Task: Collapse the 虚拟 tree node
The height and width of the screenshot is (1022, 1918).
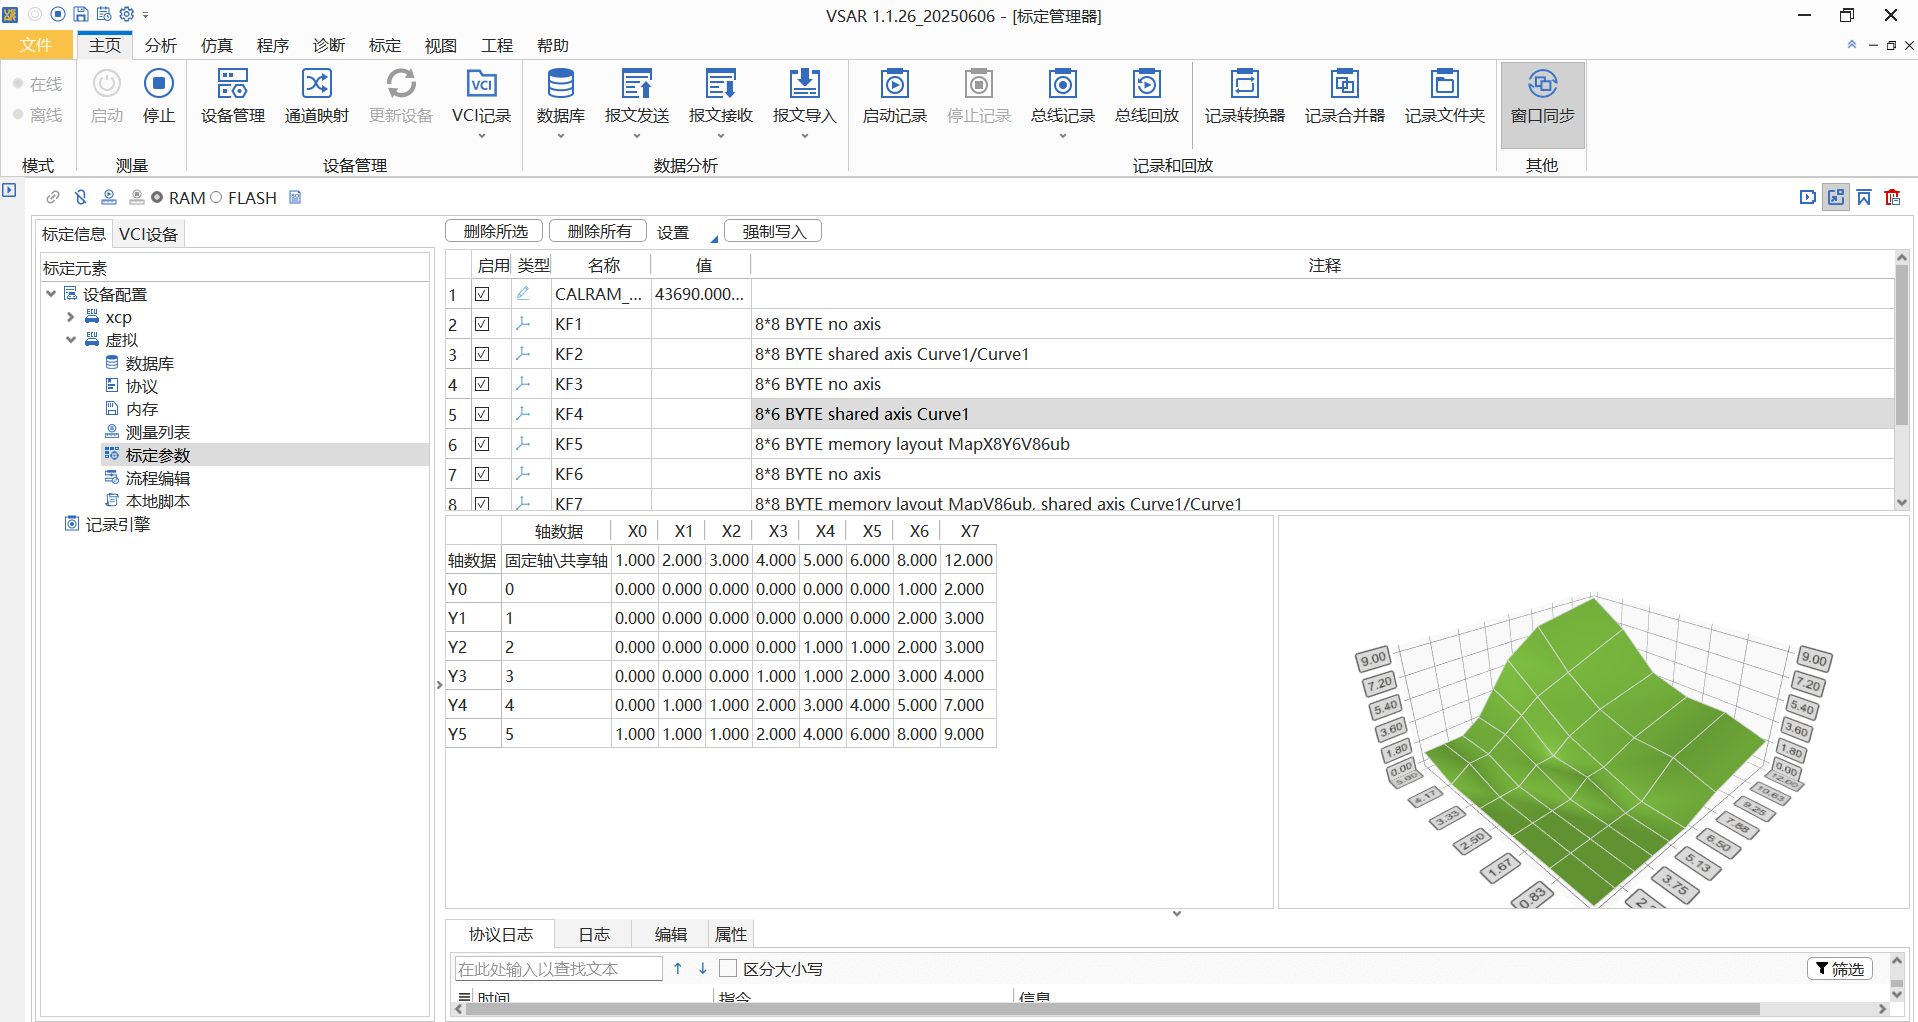Action: [x=70, y=340]
